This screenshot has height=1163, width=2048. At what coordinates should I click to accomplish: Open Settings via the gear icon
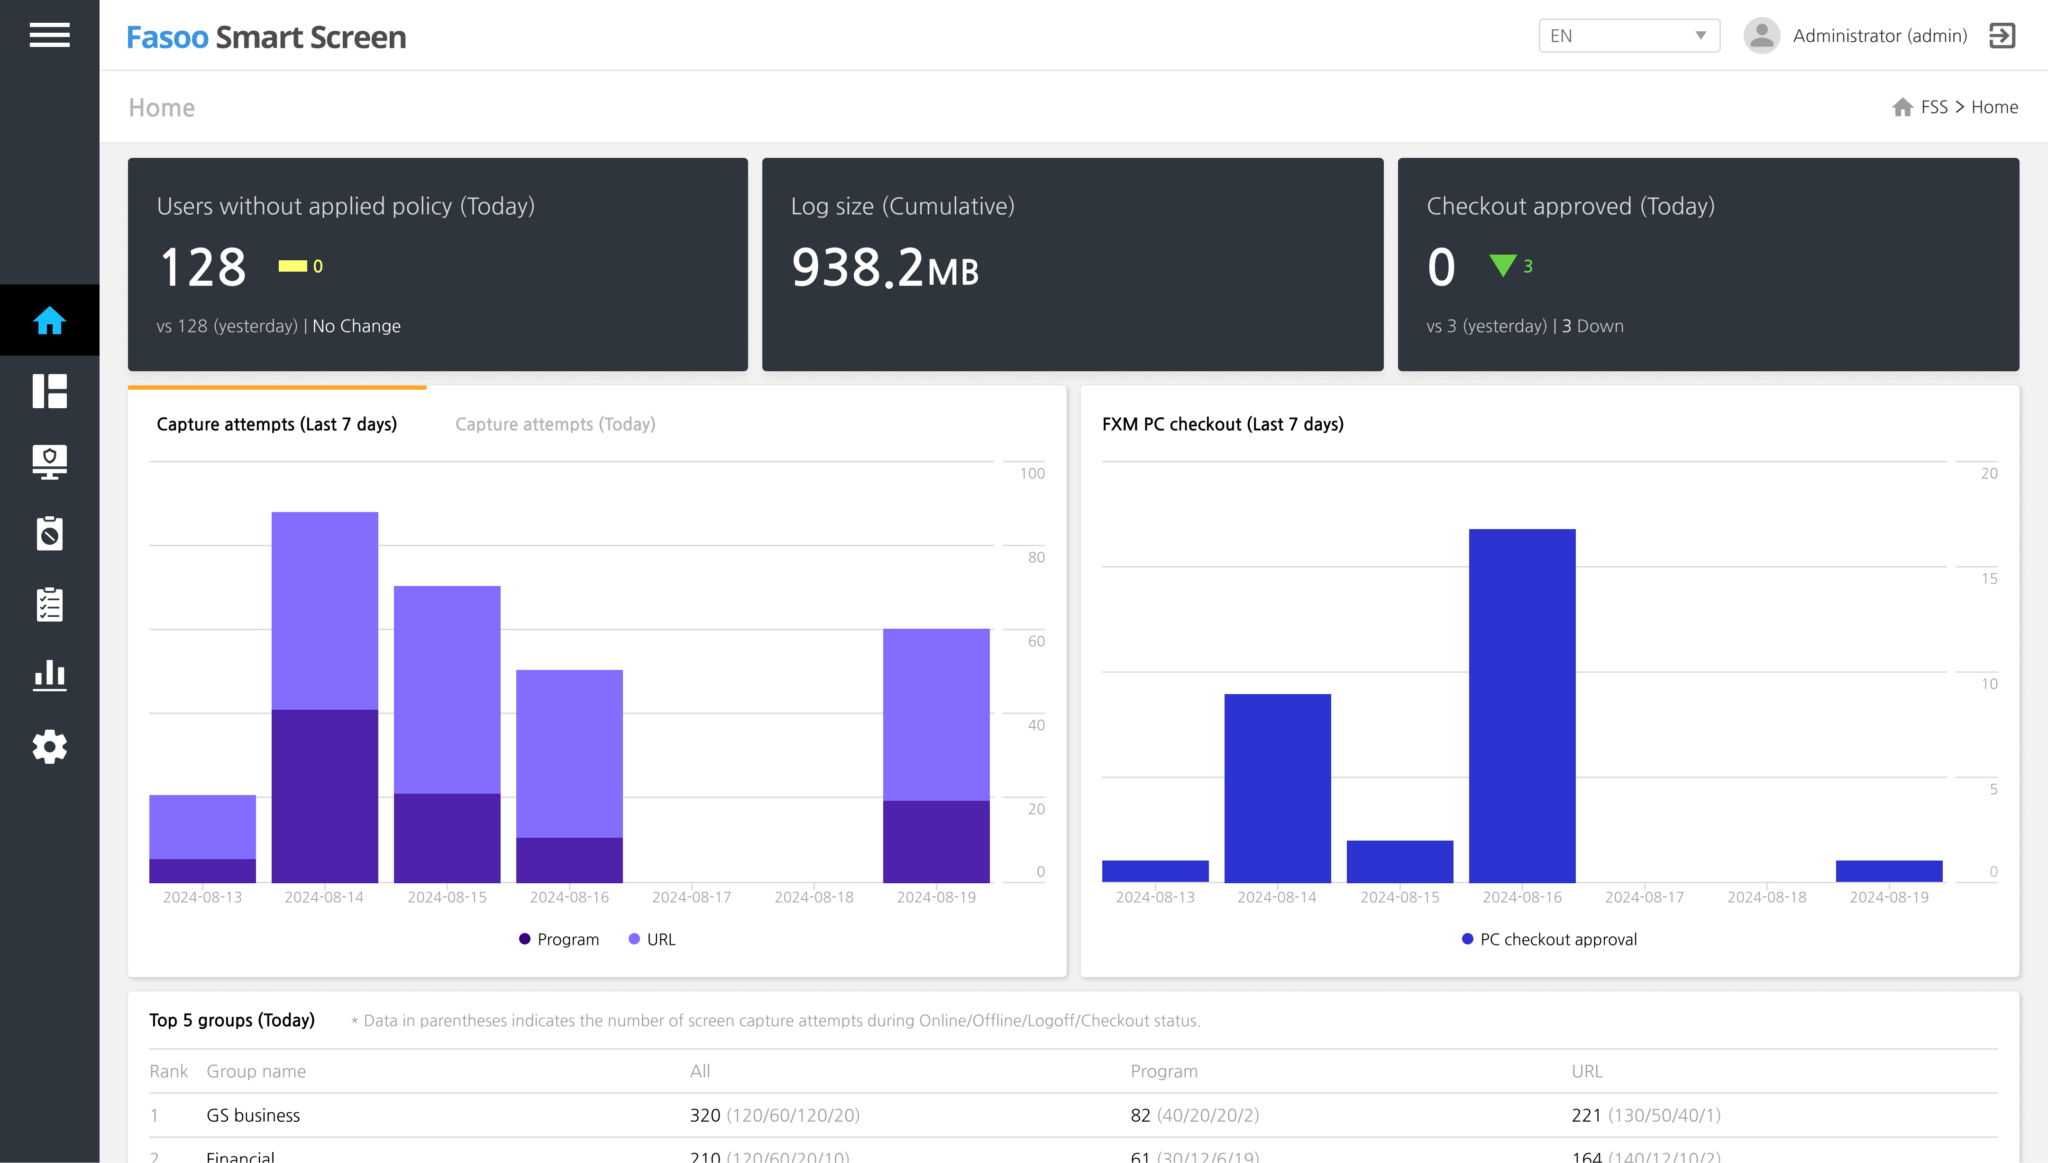click(x=49, y=747)
